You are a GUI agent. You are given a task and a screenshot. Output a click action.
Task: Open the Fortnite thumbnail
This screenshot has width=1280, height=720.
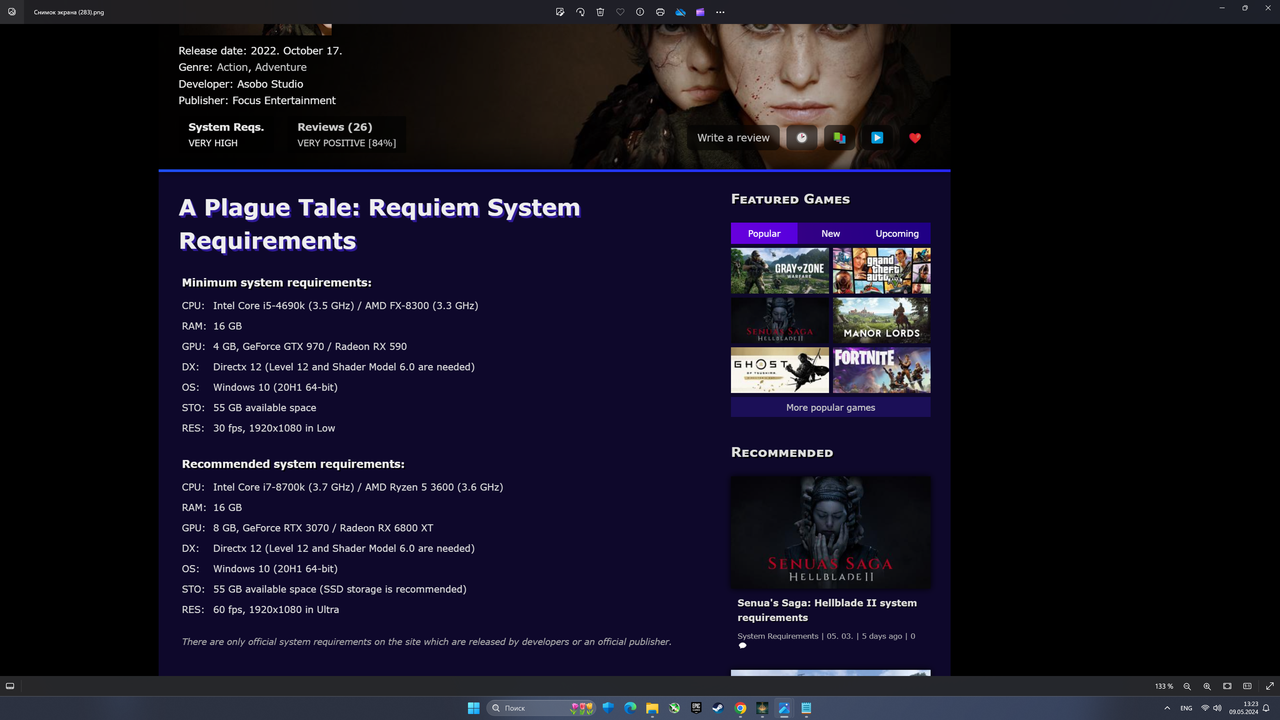(x=882, y=370)
